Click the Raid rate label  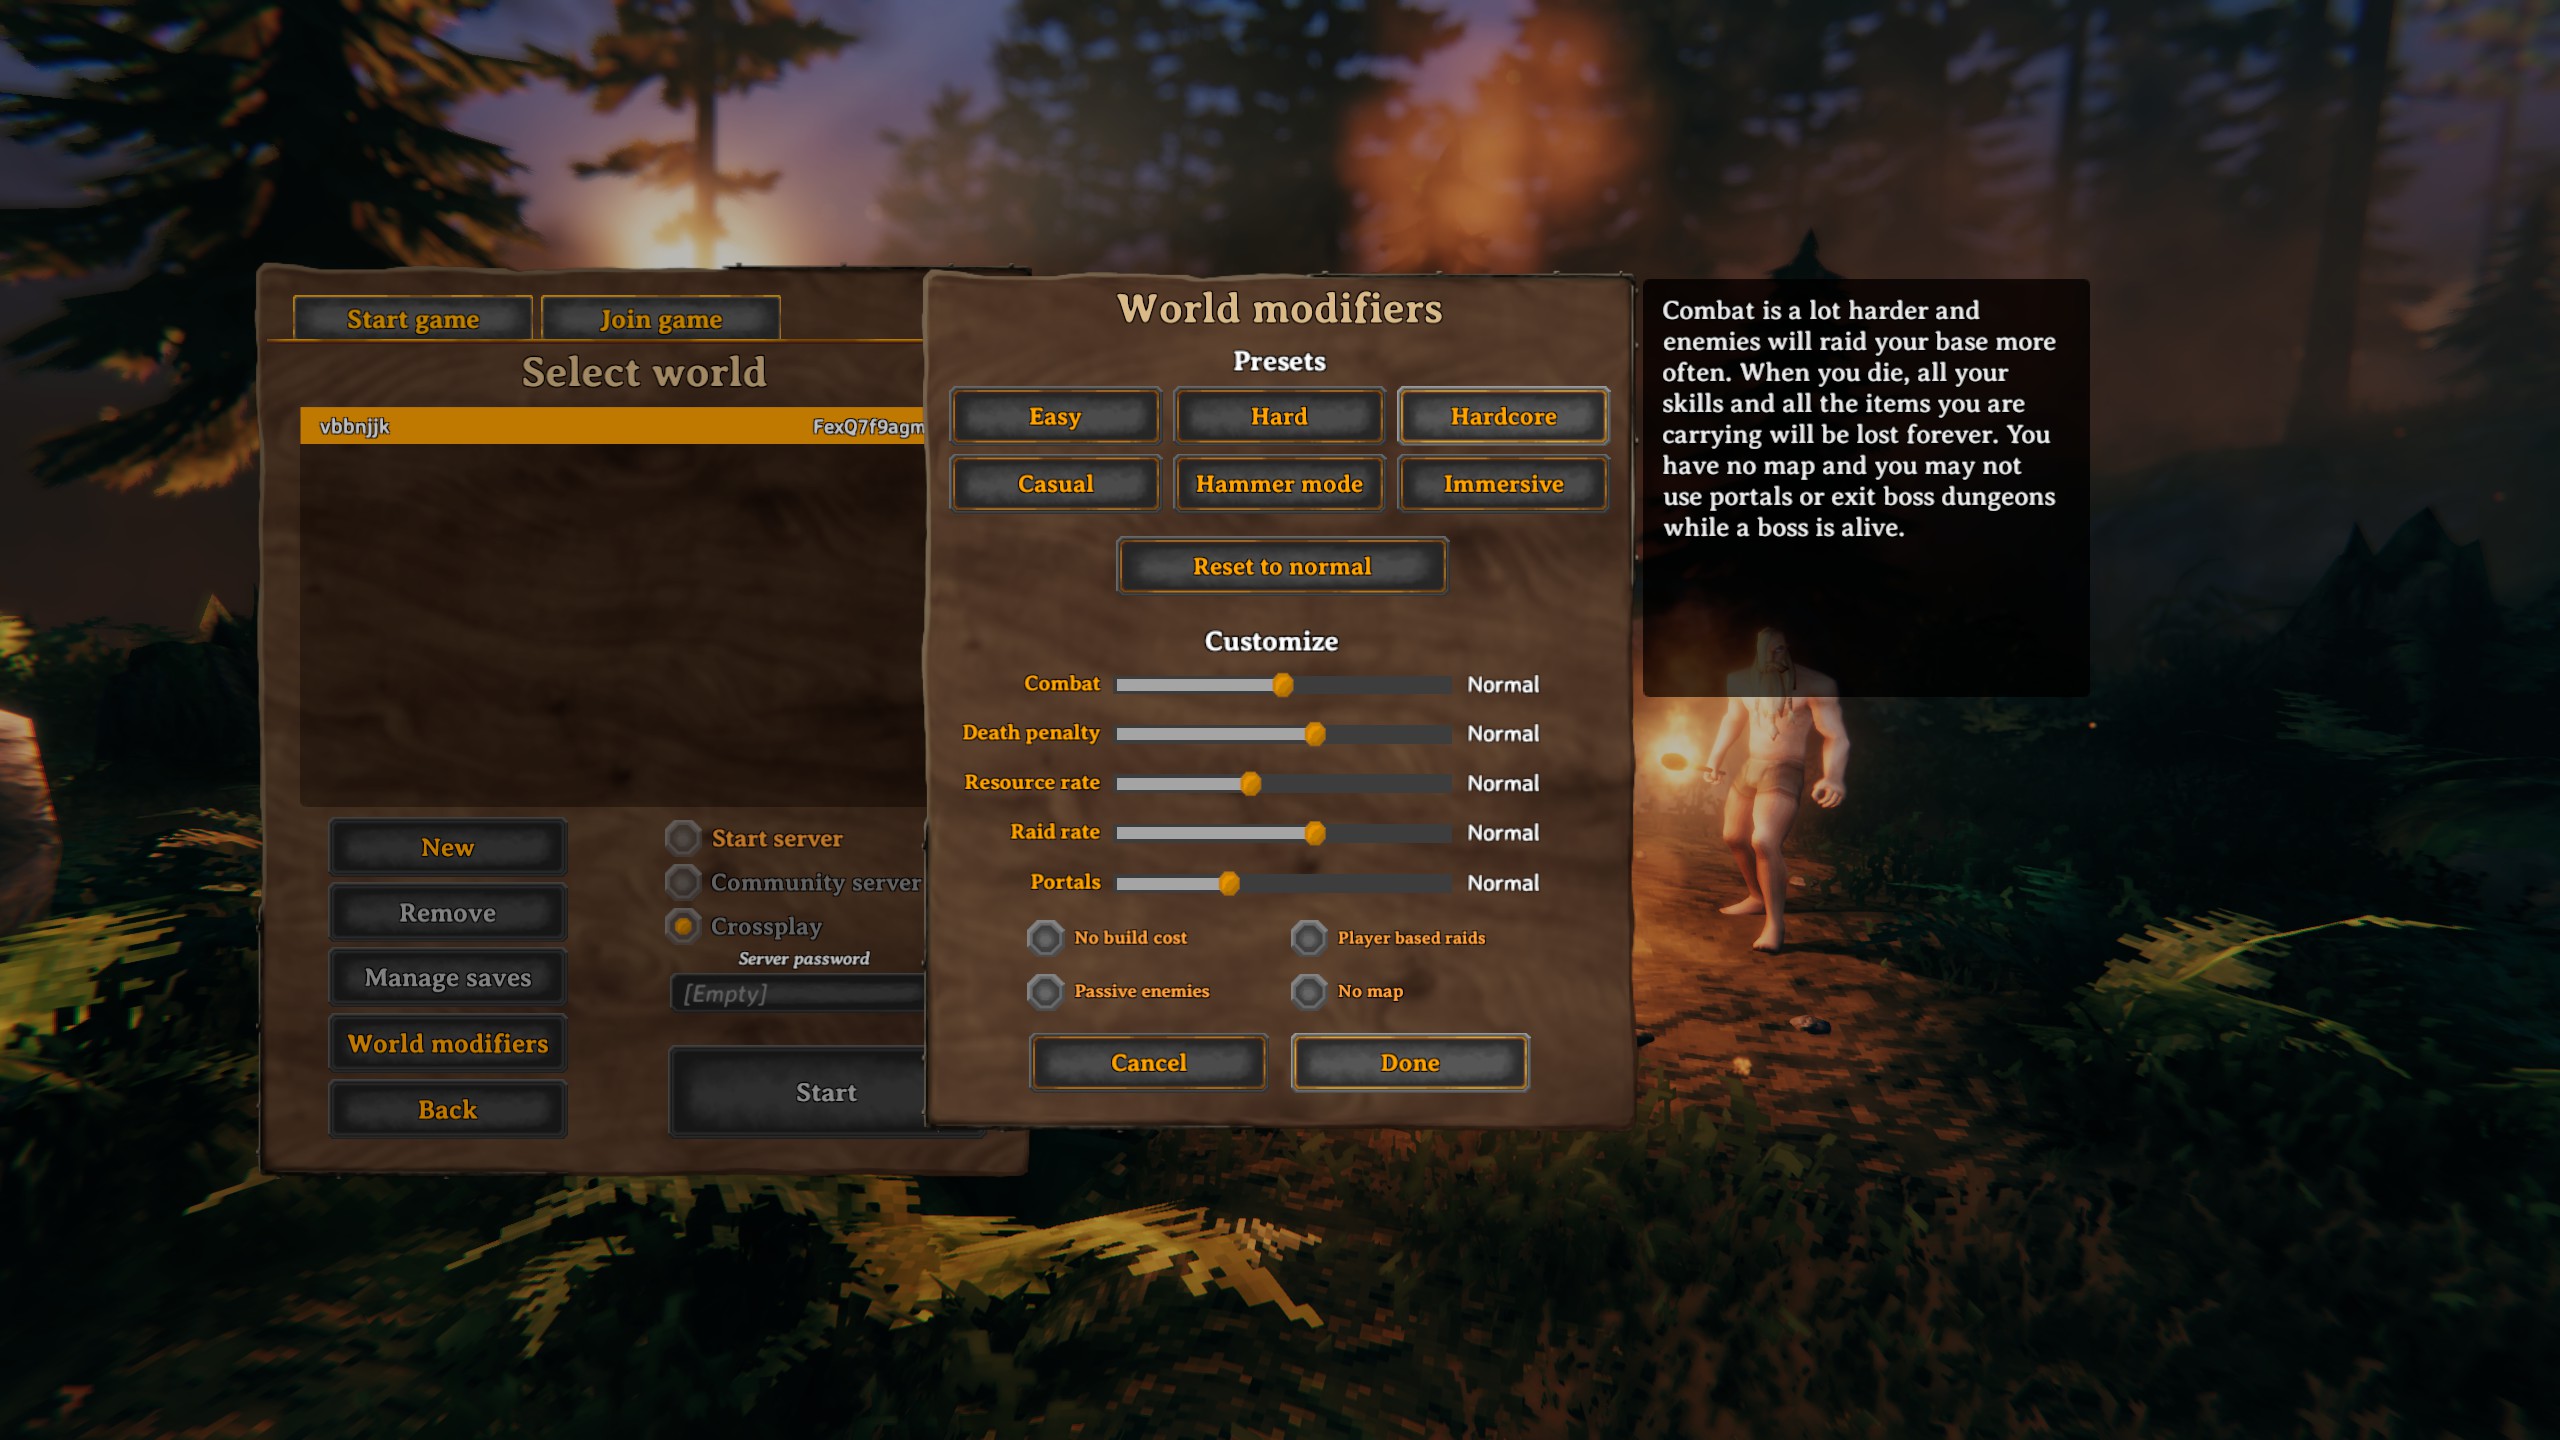point(1055,832)
